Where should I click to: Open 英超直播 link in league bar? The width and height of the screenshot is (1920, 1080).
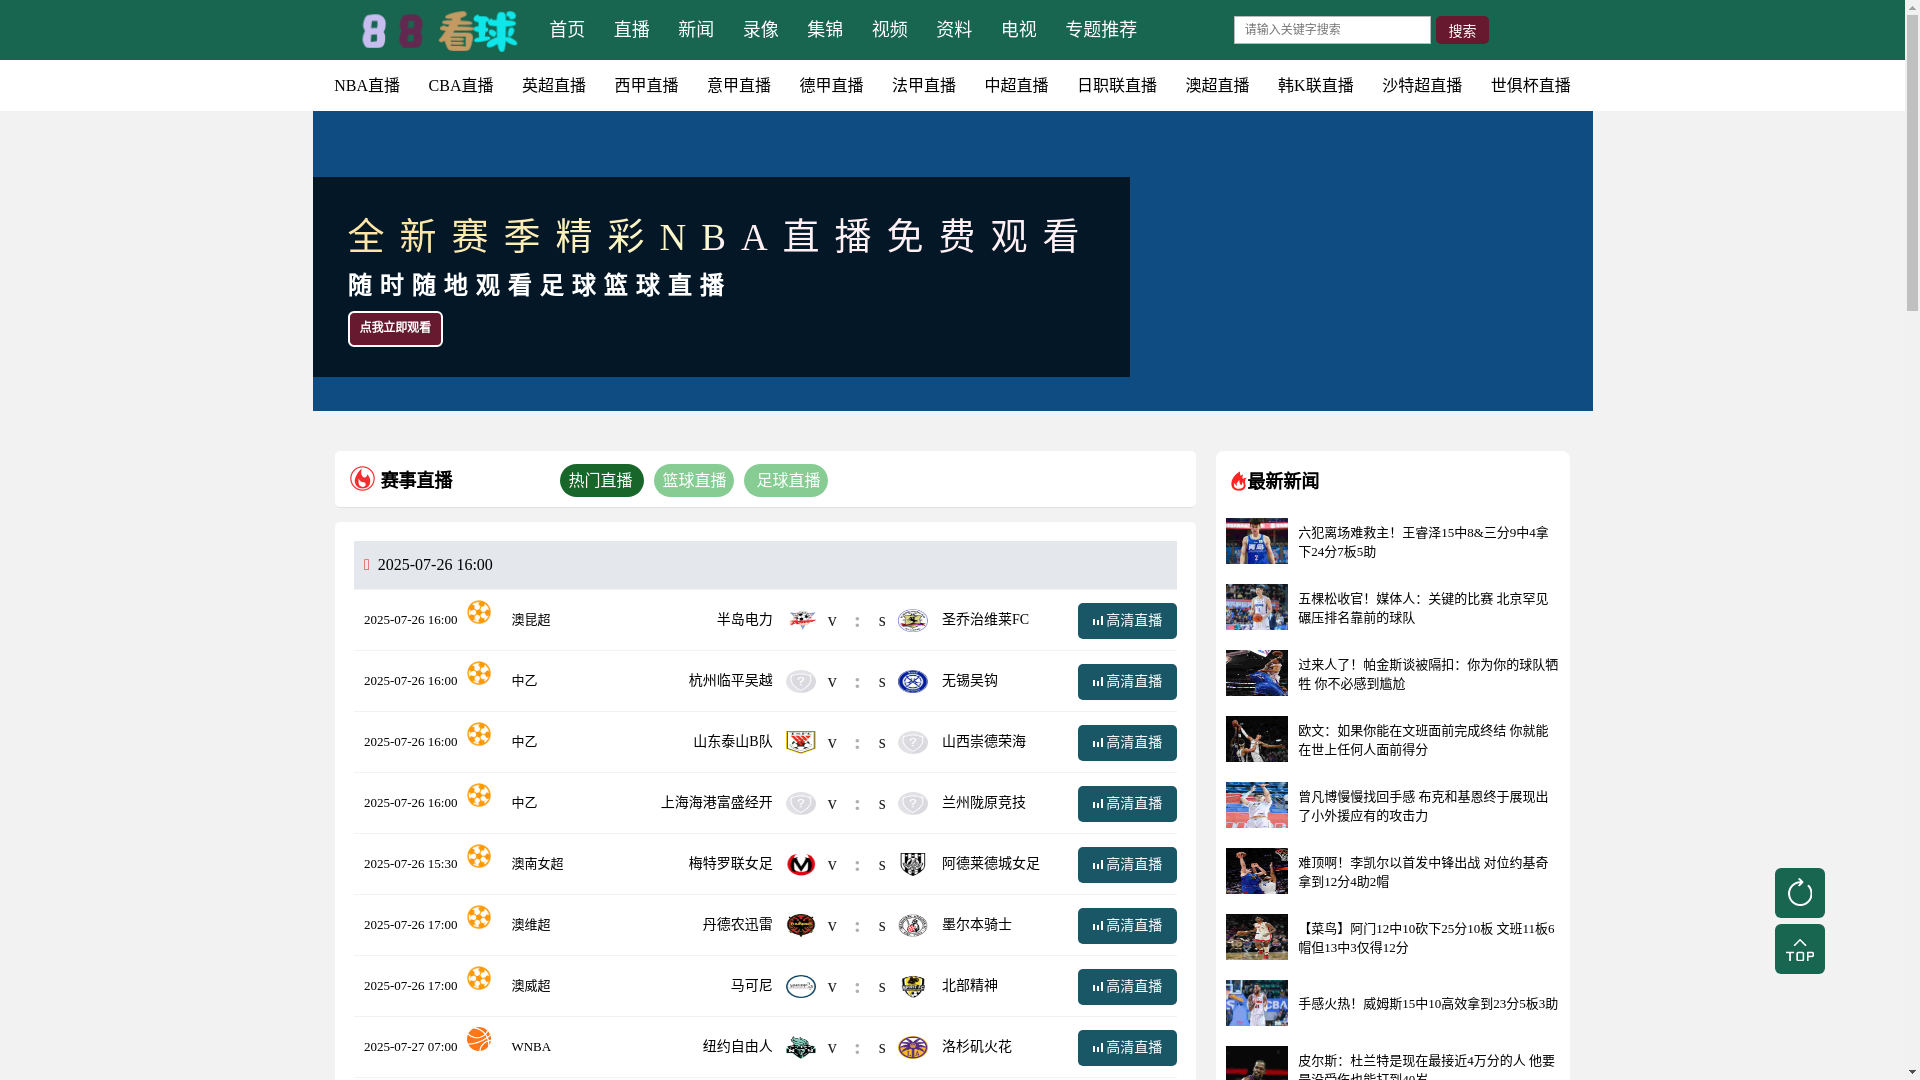click(554, 86)
